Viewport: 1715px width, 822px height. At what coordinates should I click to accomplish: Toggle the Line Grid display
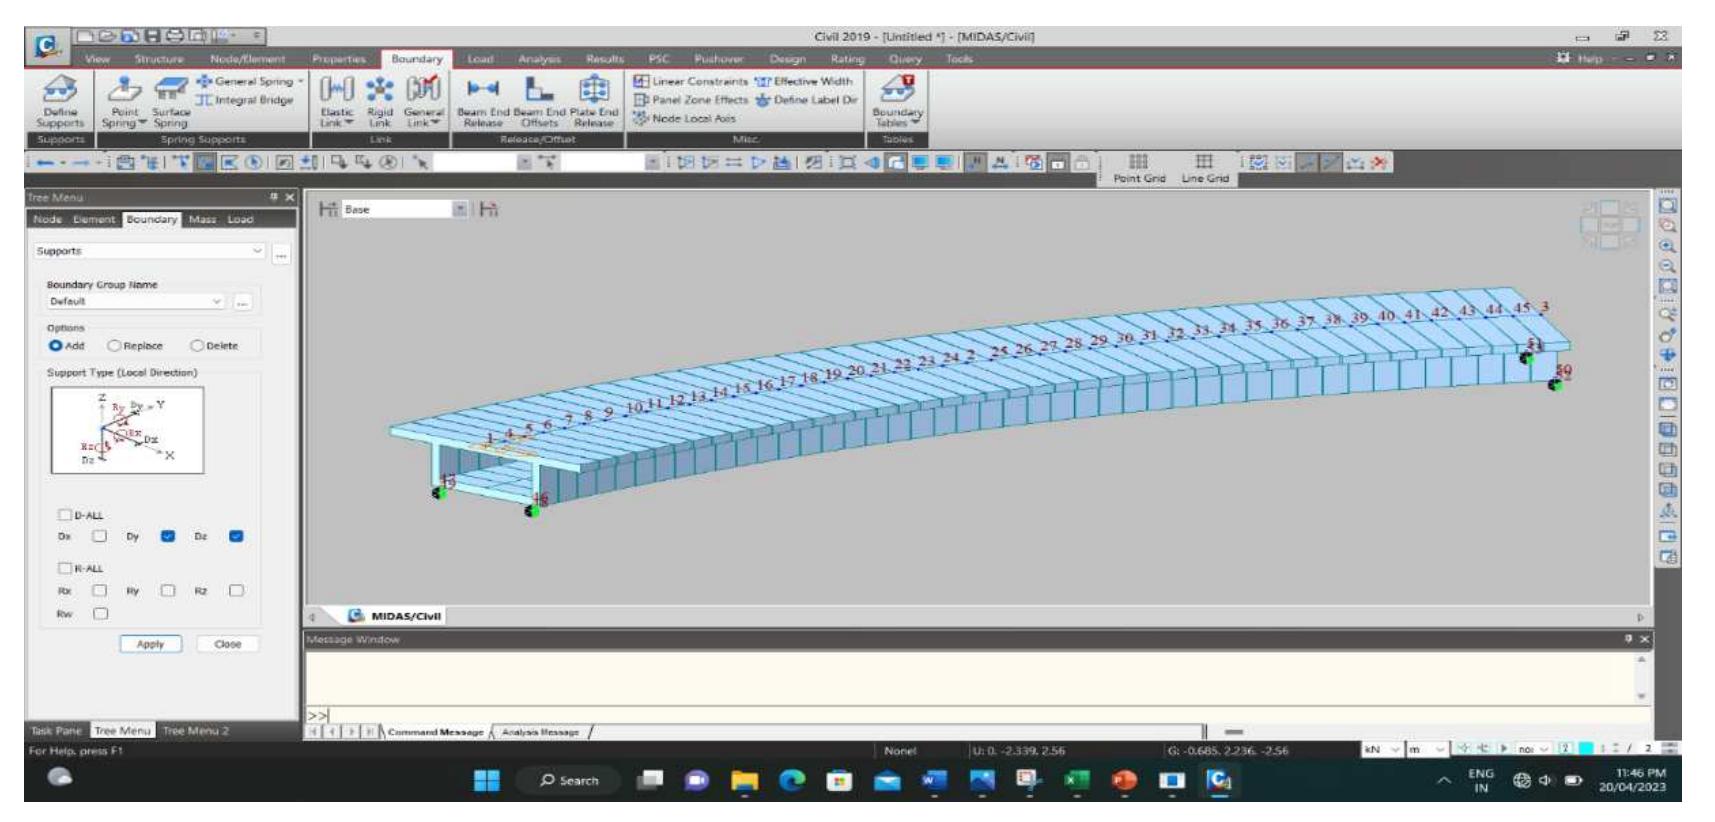pyautogui.click(x=1205, y=169)
